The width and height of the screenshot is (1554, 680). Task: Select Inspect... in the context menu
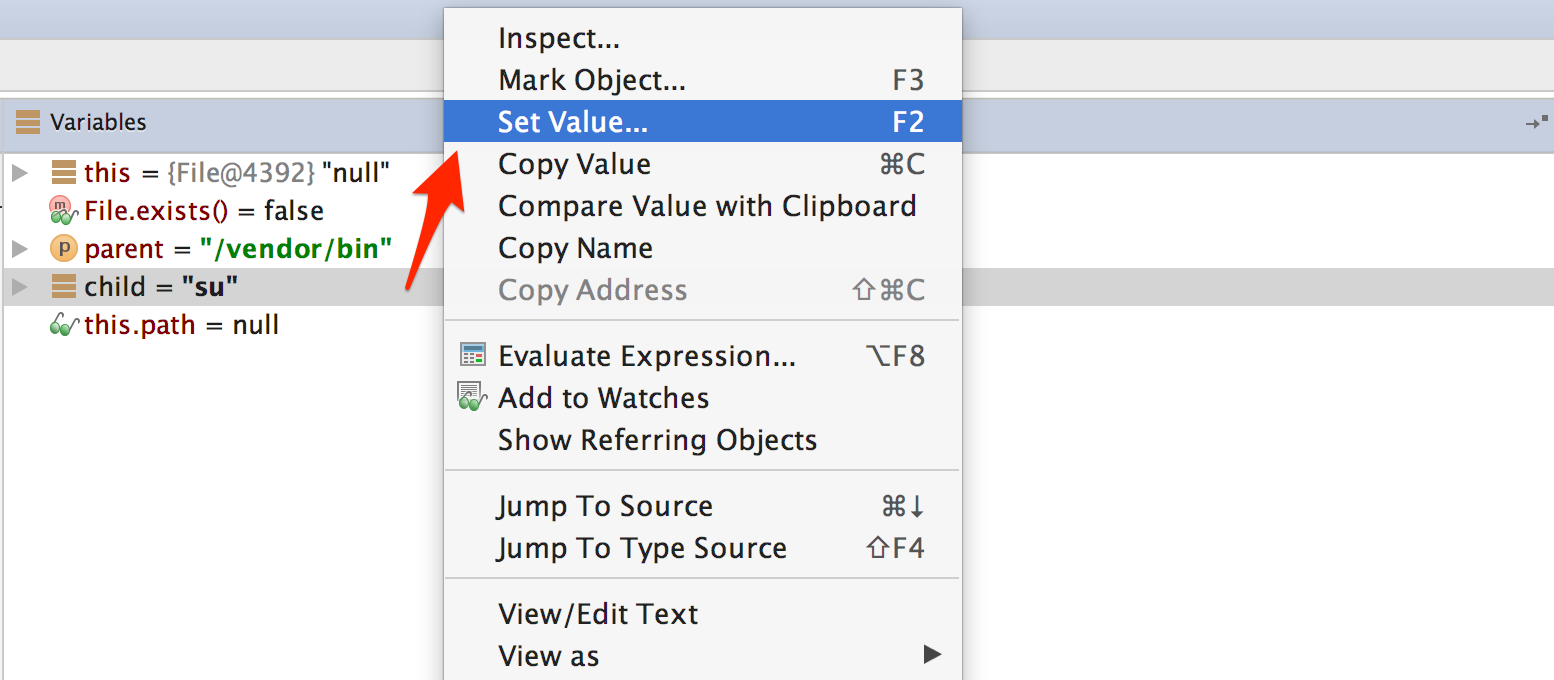(559, 39)
